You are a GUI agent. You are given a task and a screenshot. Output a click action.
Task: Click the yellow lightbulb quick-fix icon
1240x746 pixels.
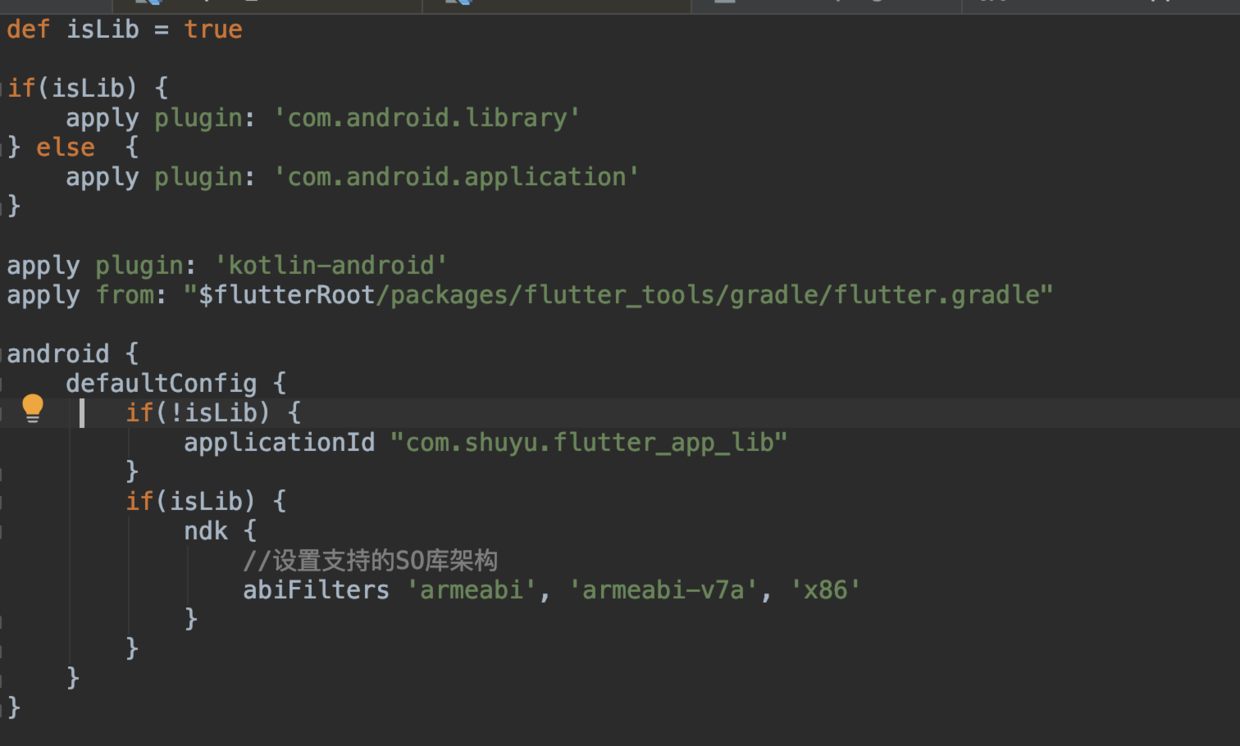coord(33,408)
